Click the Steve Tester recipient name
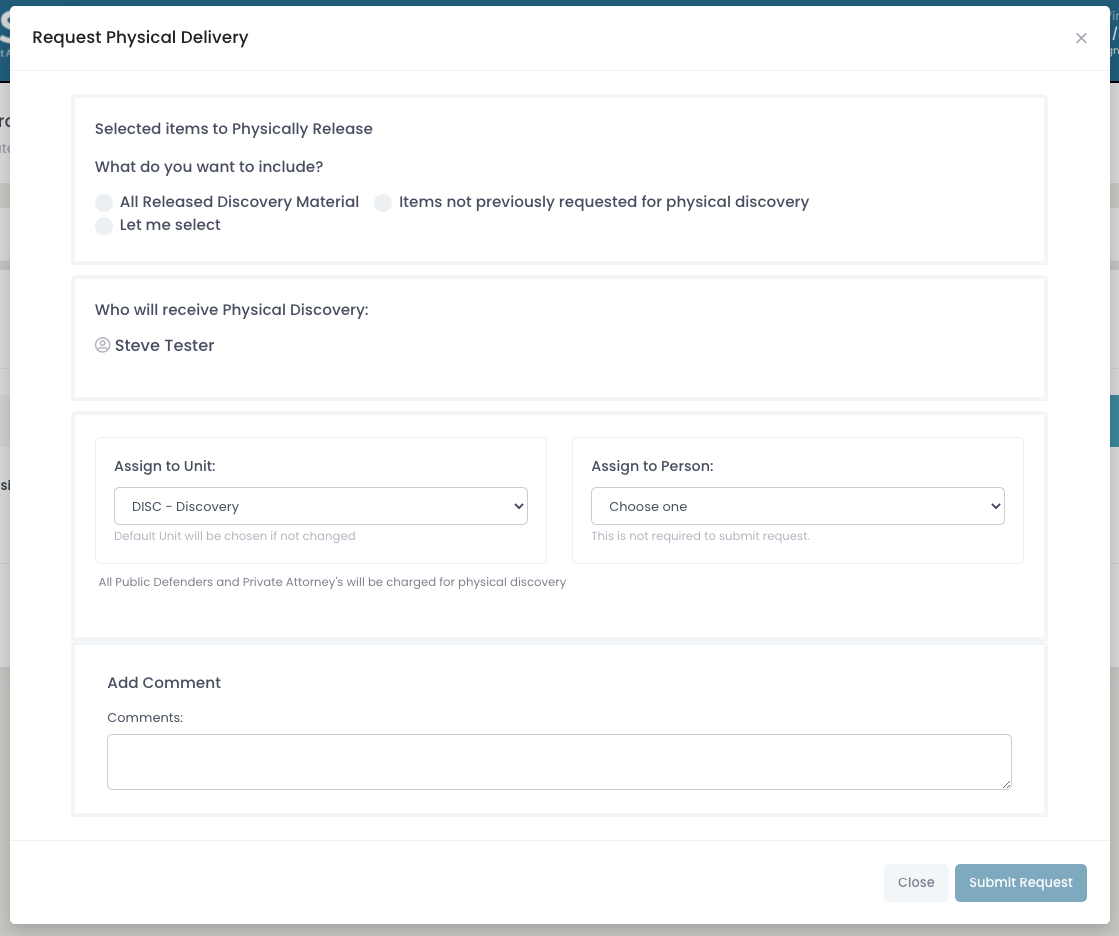This screenshot has height=936, width=1119. (x=164, y=345)
